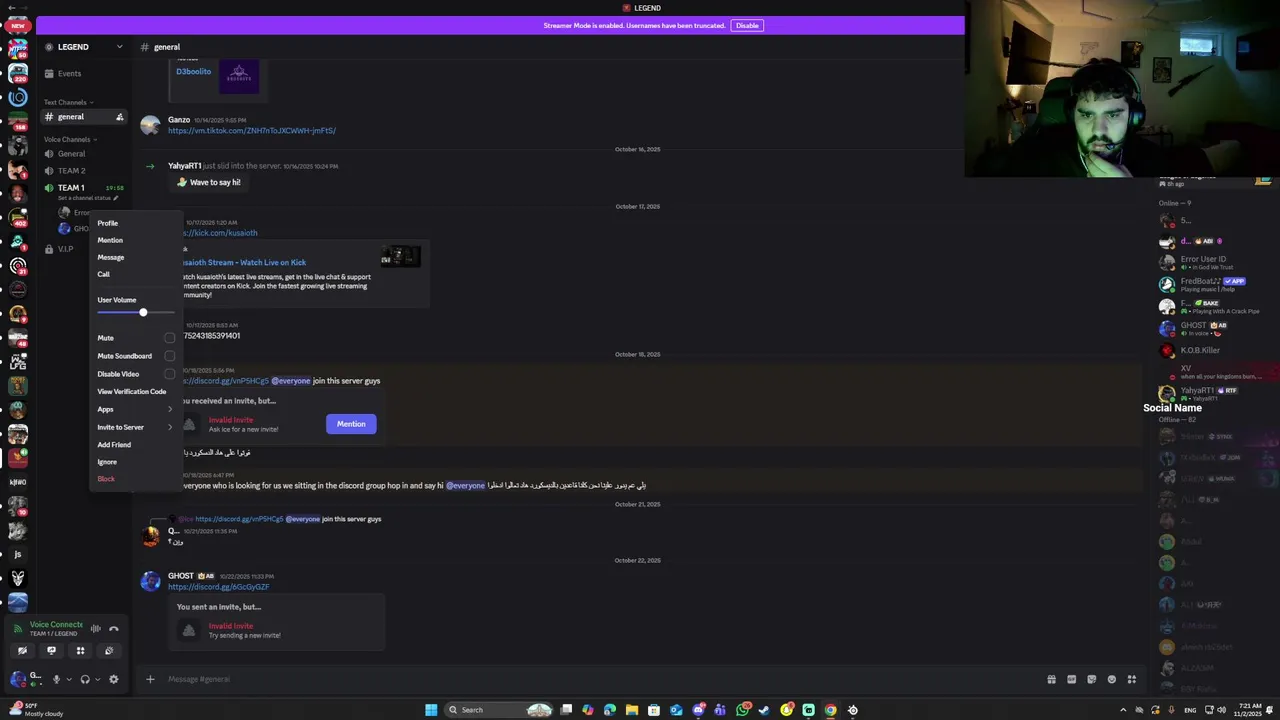Open the gift icon in message bar

point(1051,679)
